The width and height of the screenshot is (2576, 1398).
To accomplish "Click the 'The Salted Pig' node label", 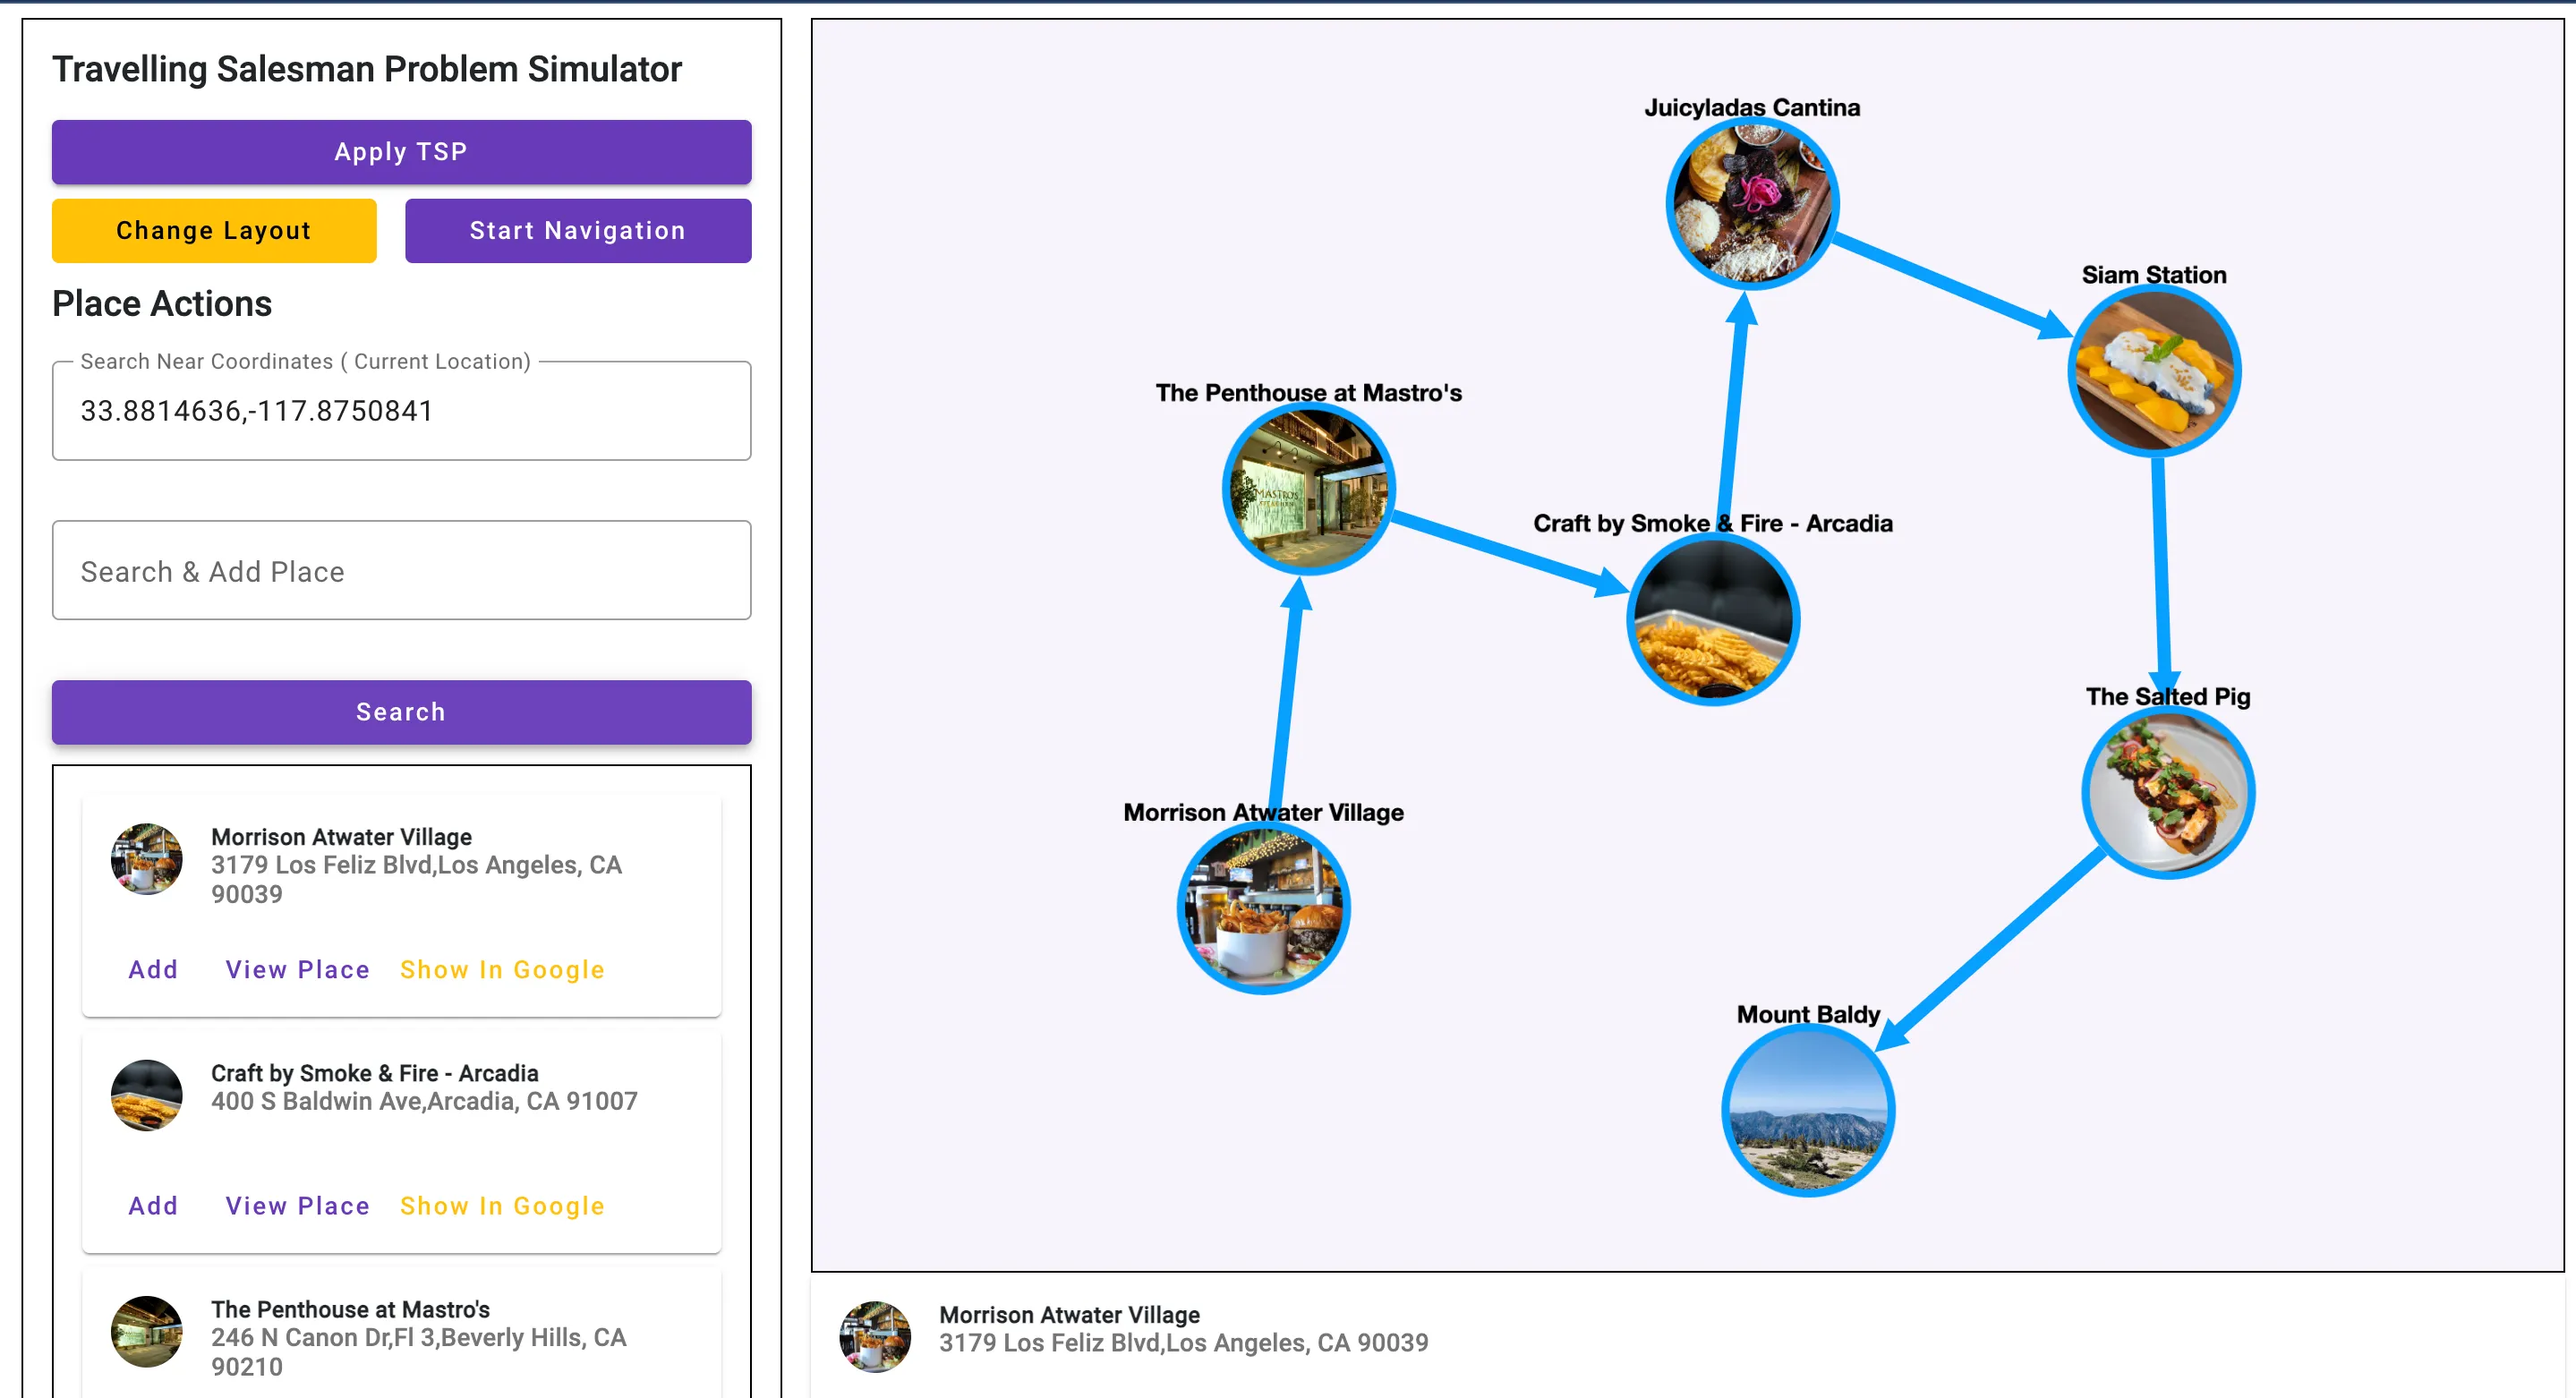I will coord(2168,696).
